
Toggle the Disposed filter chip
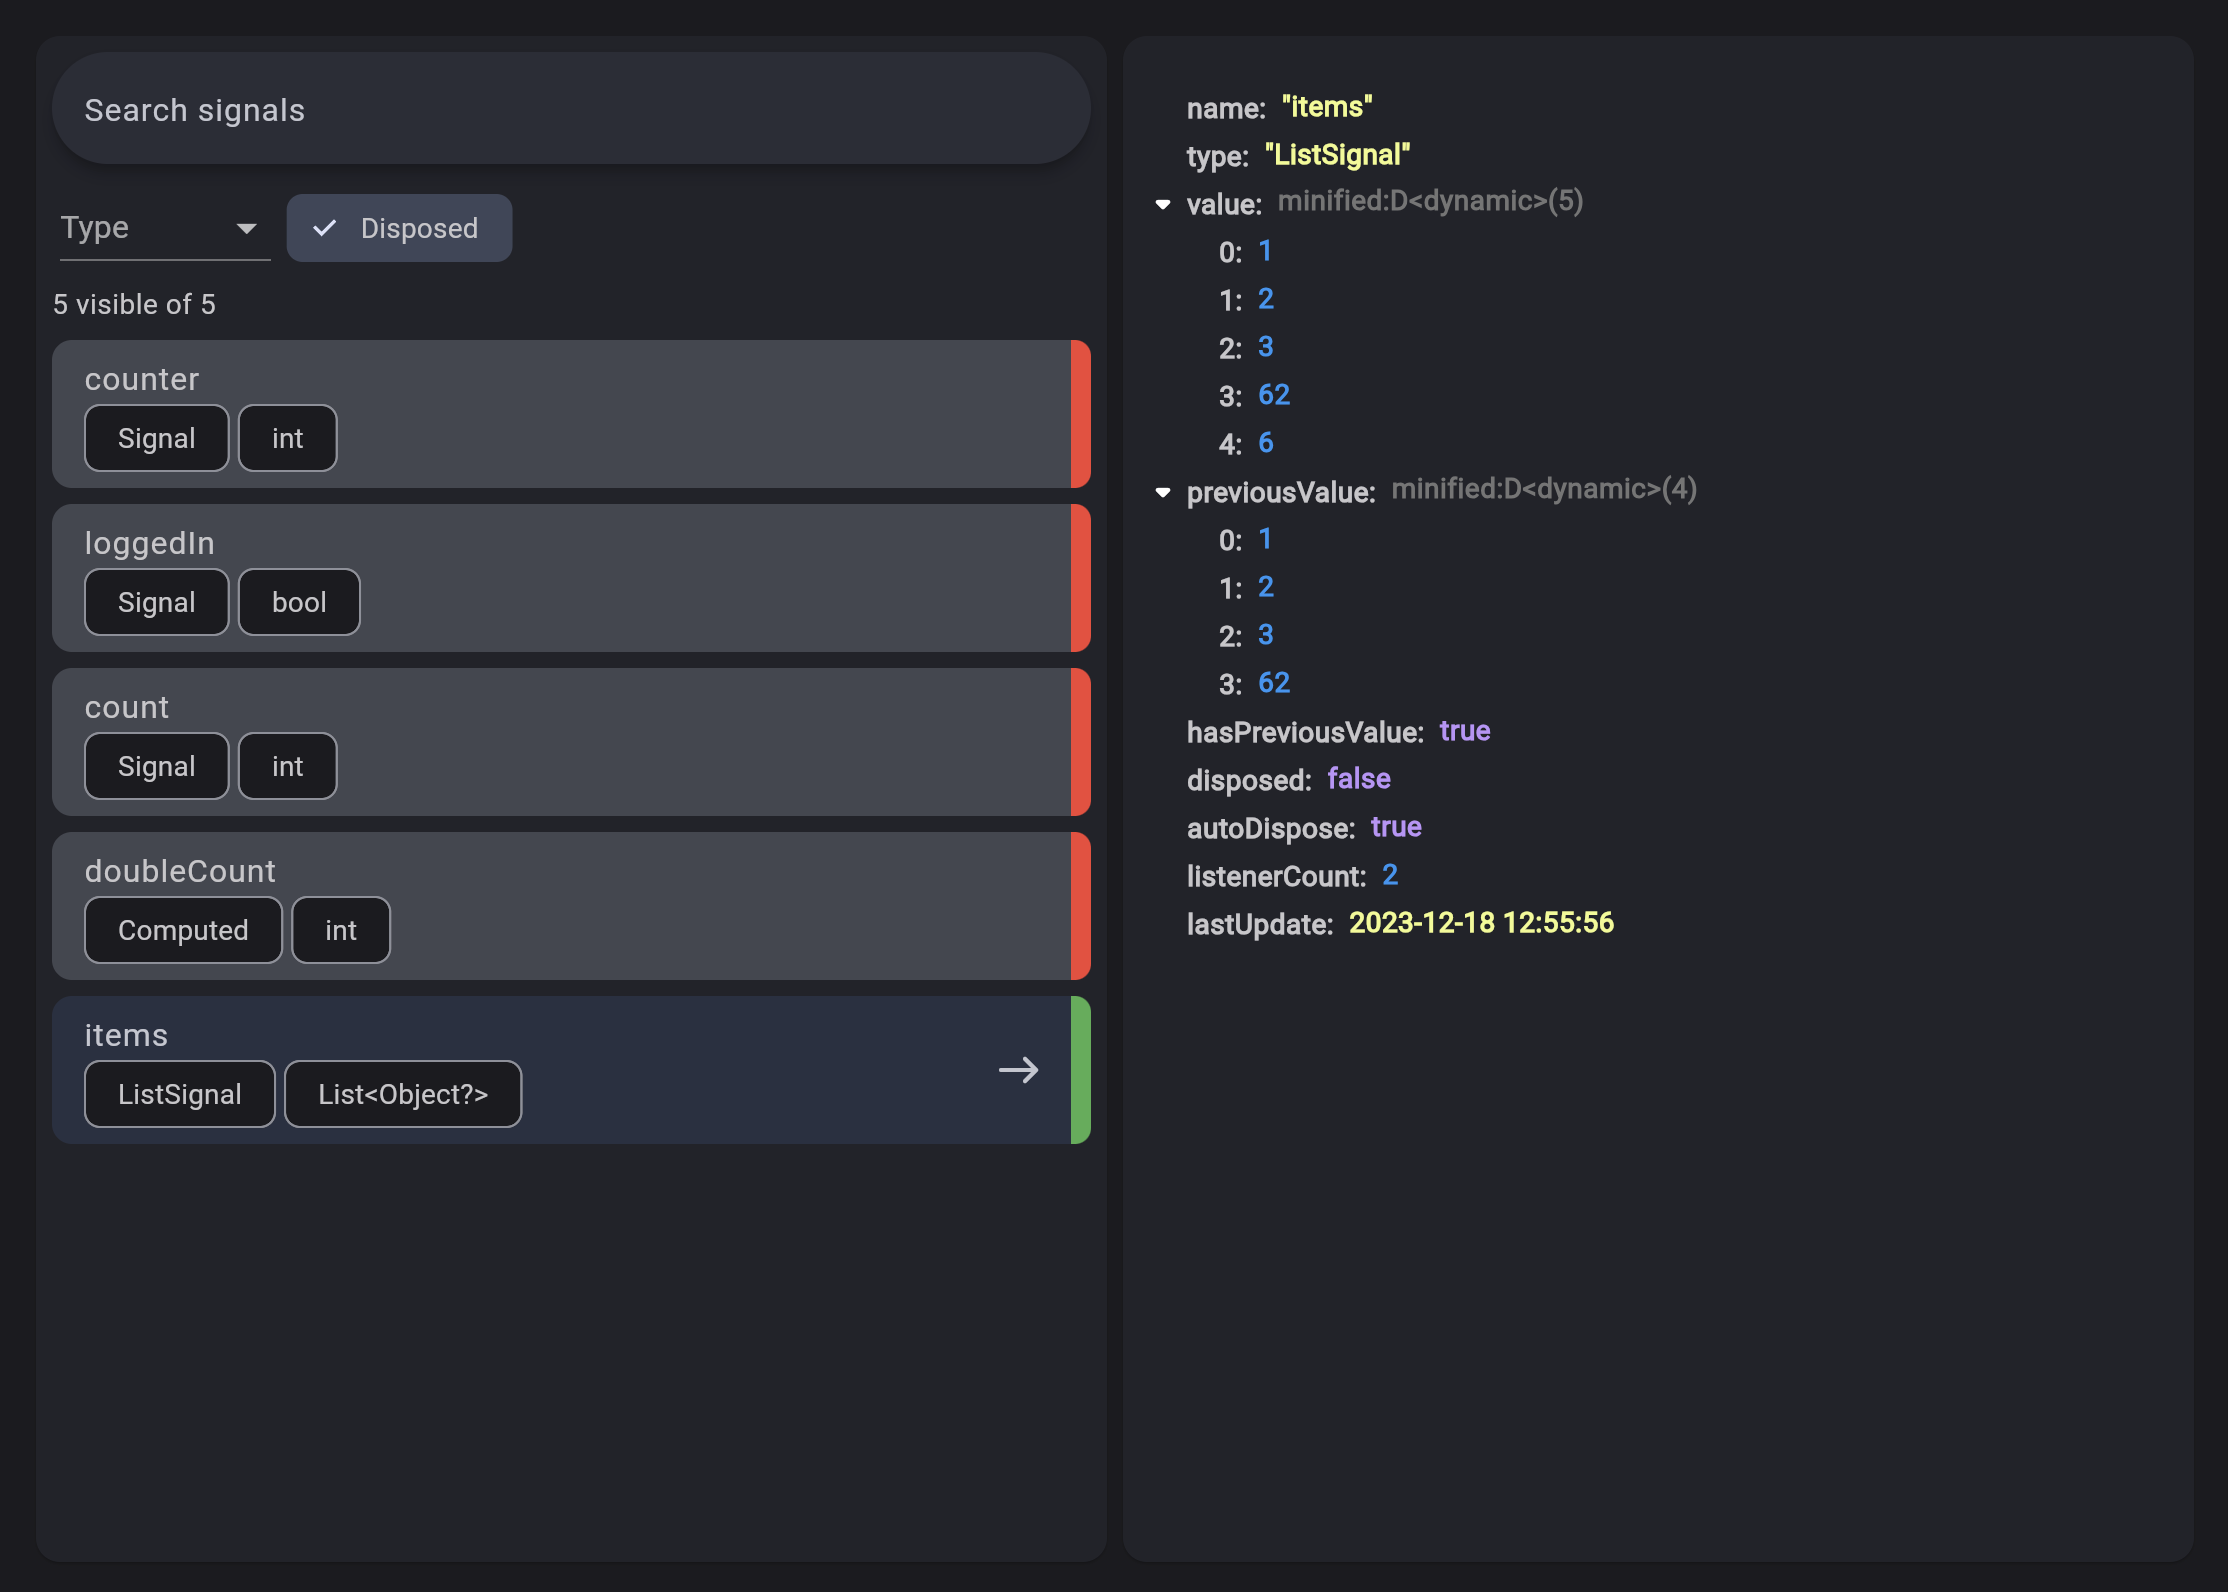tap(399, 228)
